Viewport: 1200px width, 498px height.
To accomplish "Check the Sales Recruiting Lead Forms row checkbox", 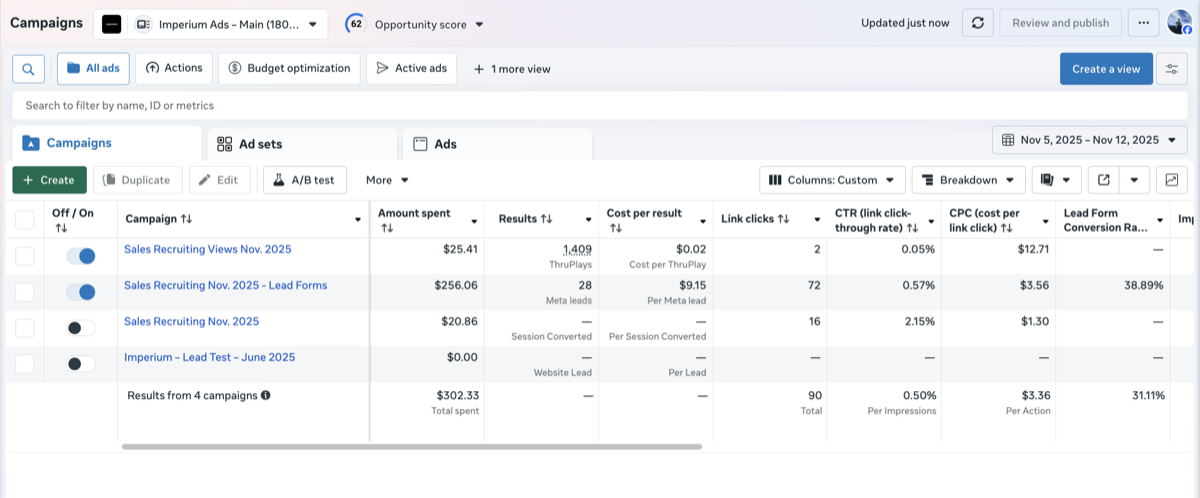I will tap(25, 292).
